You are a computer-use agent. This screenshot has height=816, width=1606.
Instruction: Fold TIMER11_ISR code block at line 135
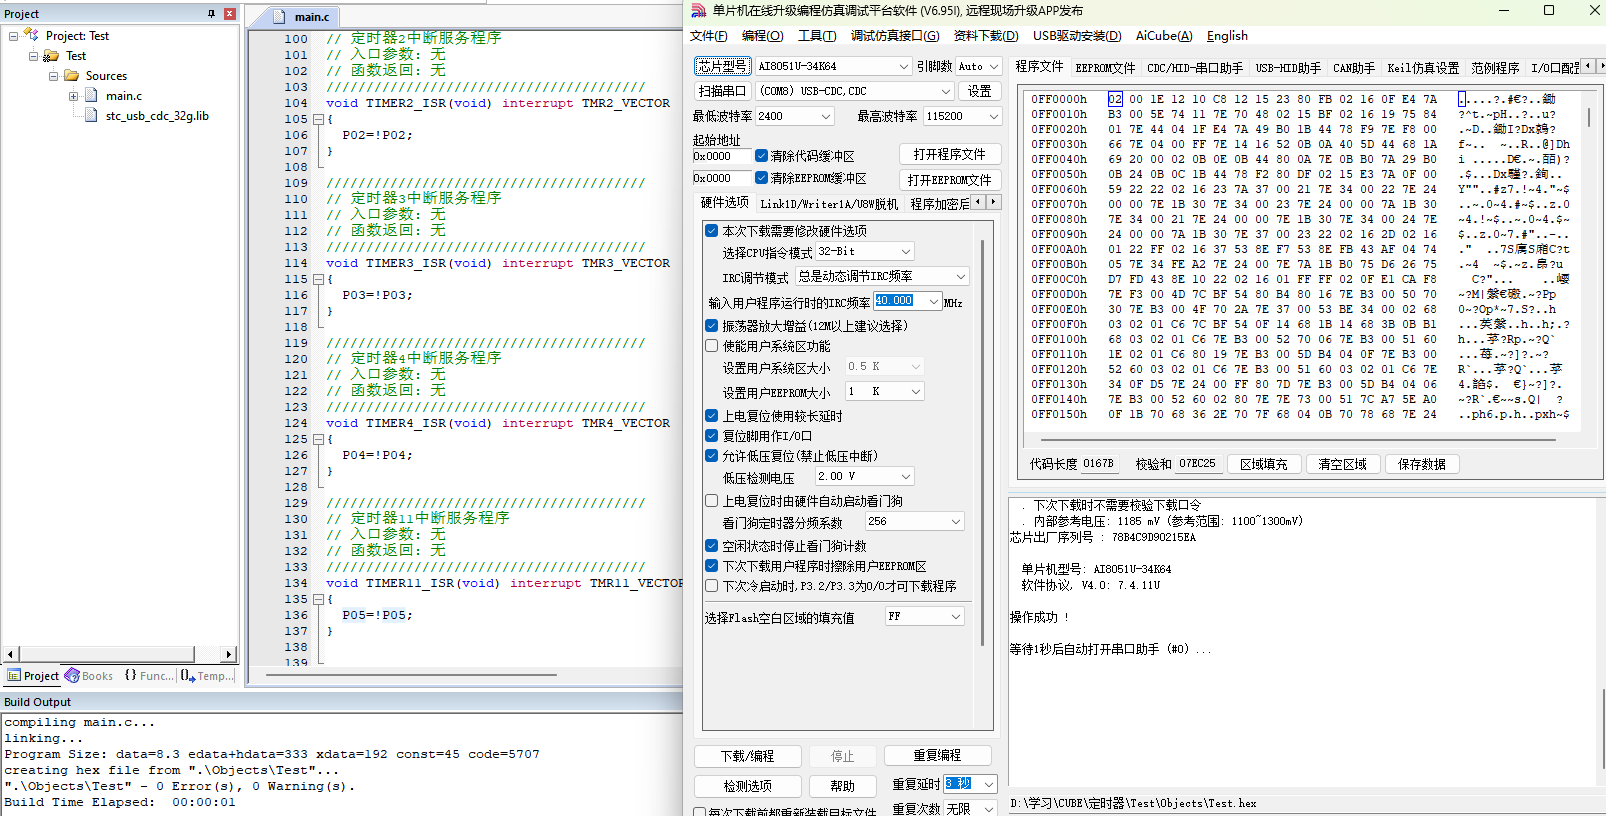click(318, 599)
